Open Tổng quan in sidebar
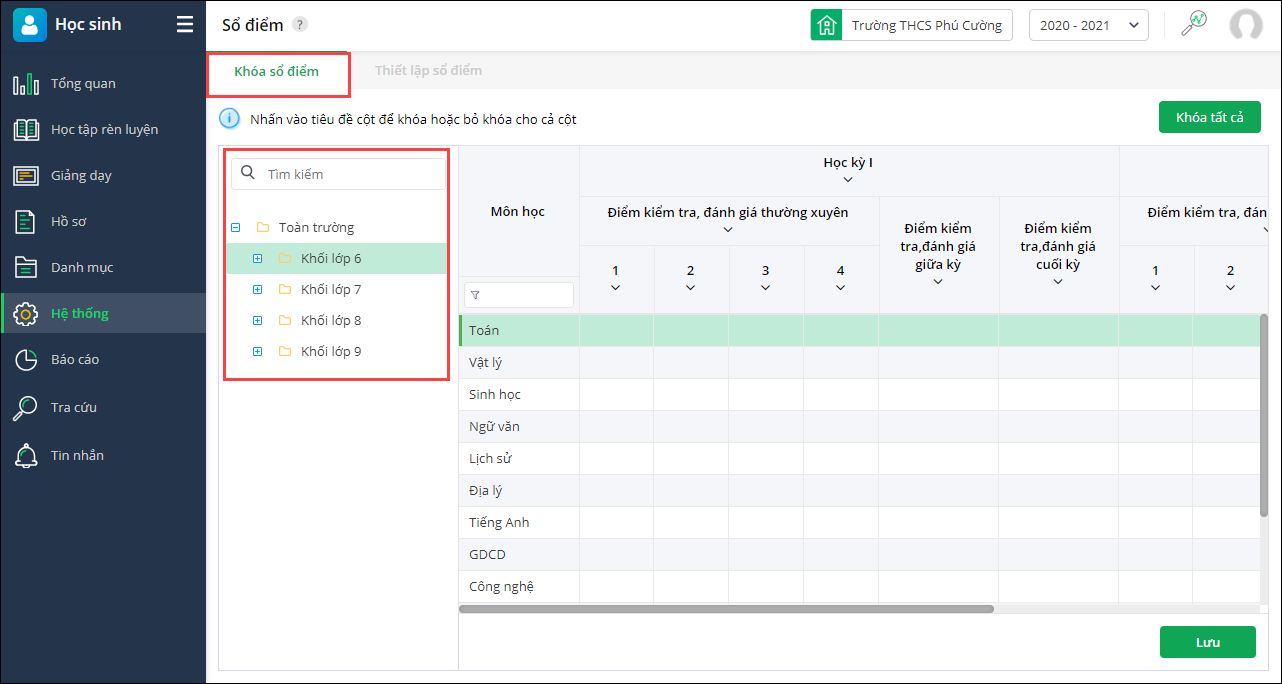The height and width of the screenshot is (684, 1282). coord(103,83)
